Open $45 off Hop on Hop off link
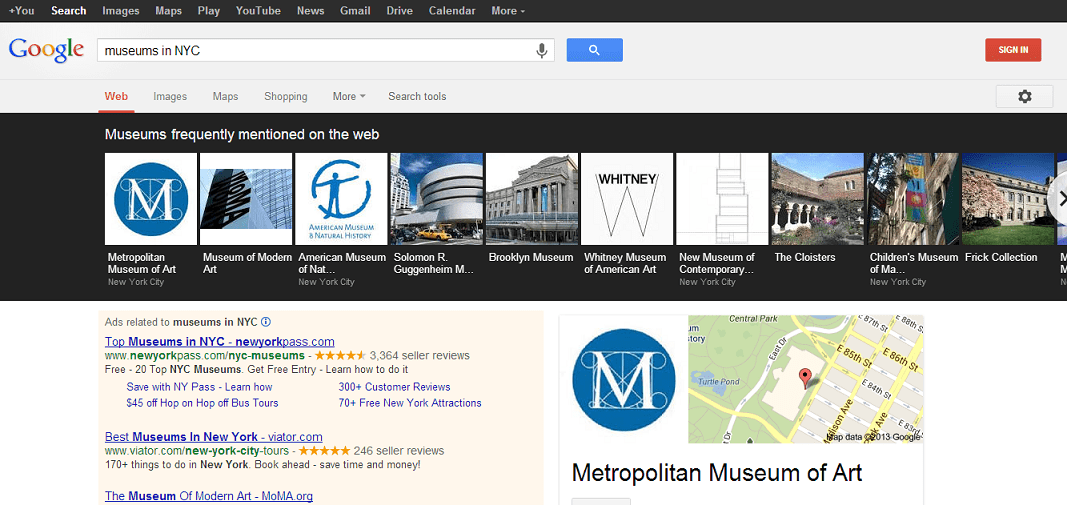 pyautogui.click(x=202, y=403)
